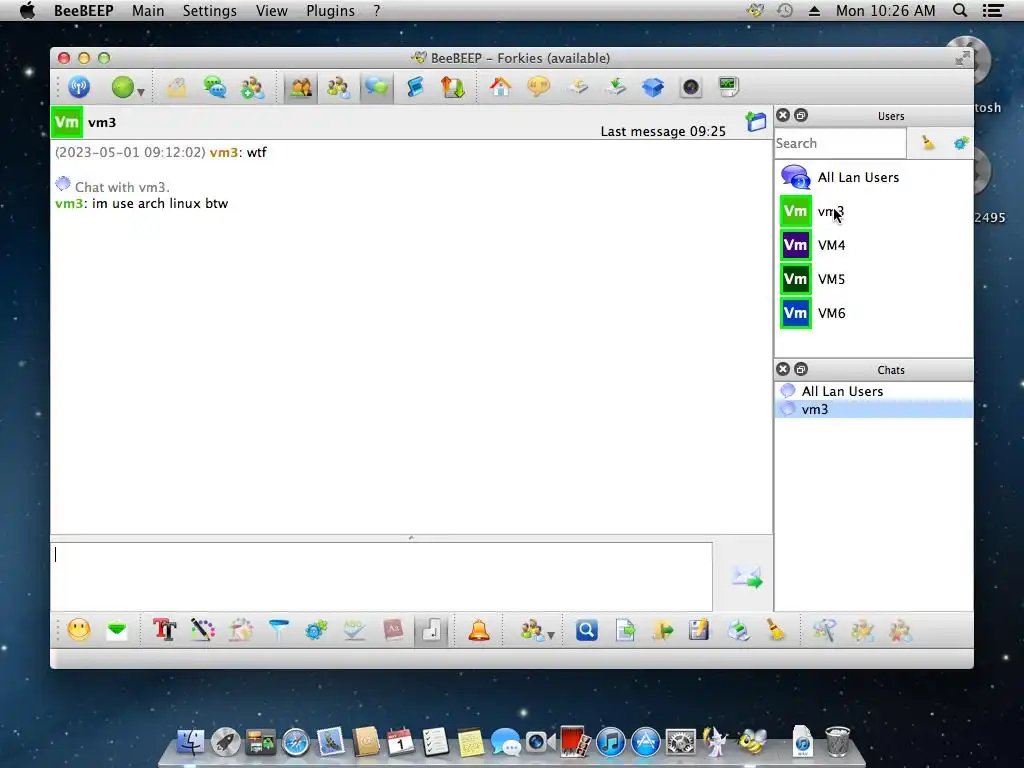
Task: Open vm3 chat in Chats list
Action: click(x=874, y=409)
